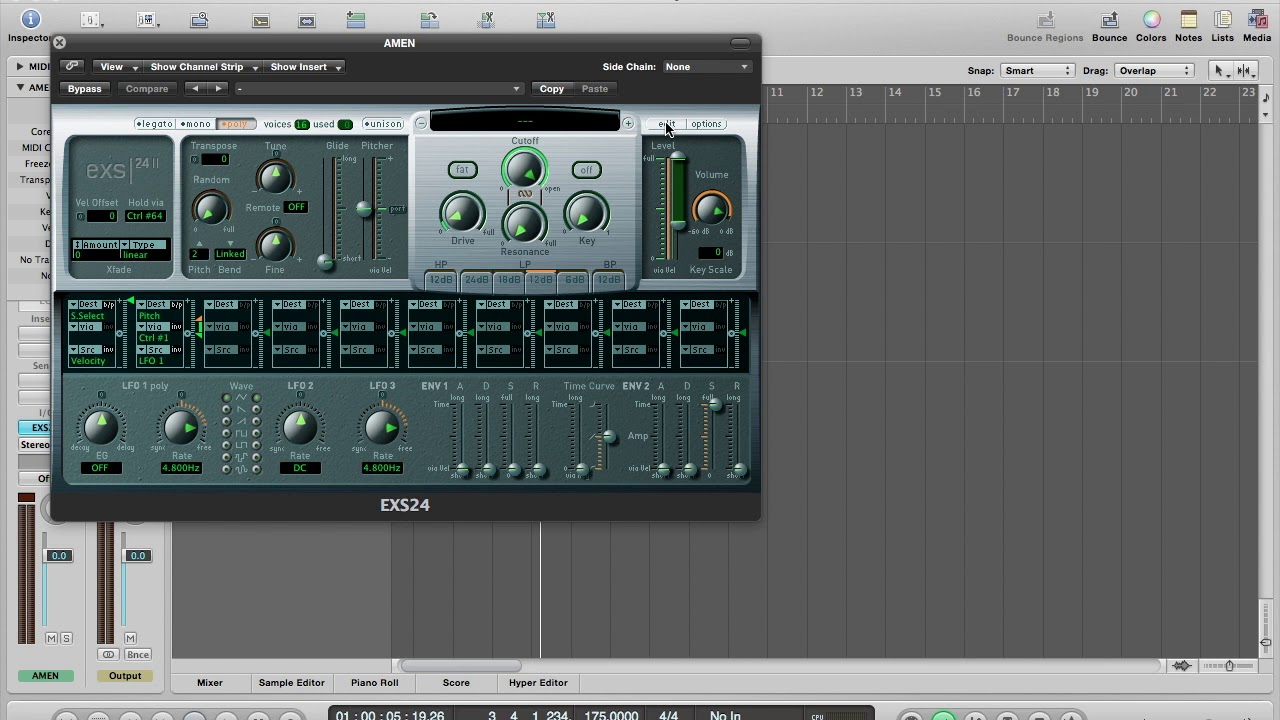1280x720 pixels.
Task: Go to the previous plug-in setting
Action: click(195, 89)
